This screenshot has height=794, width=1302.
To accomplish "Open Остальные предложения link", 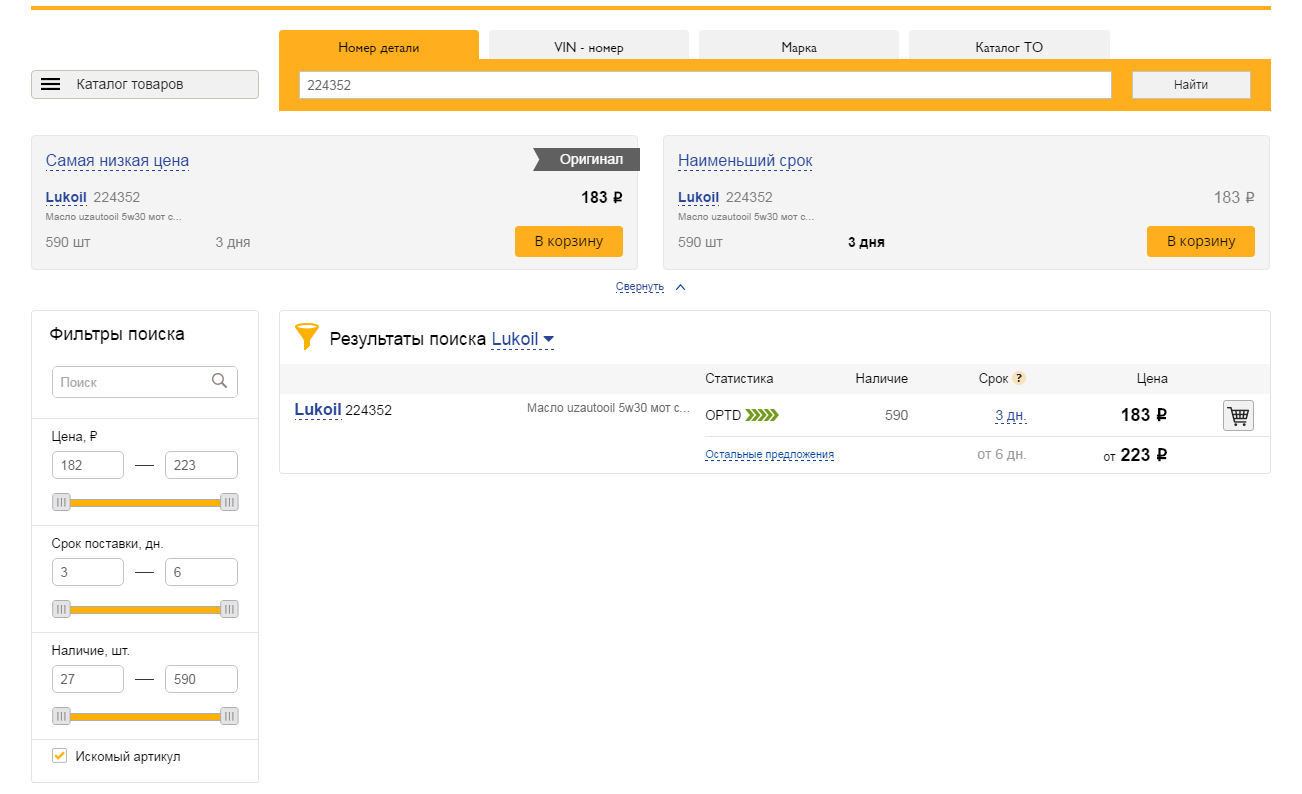I will point(769,454).
